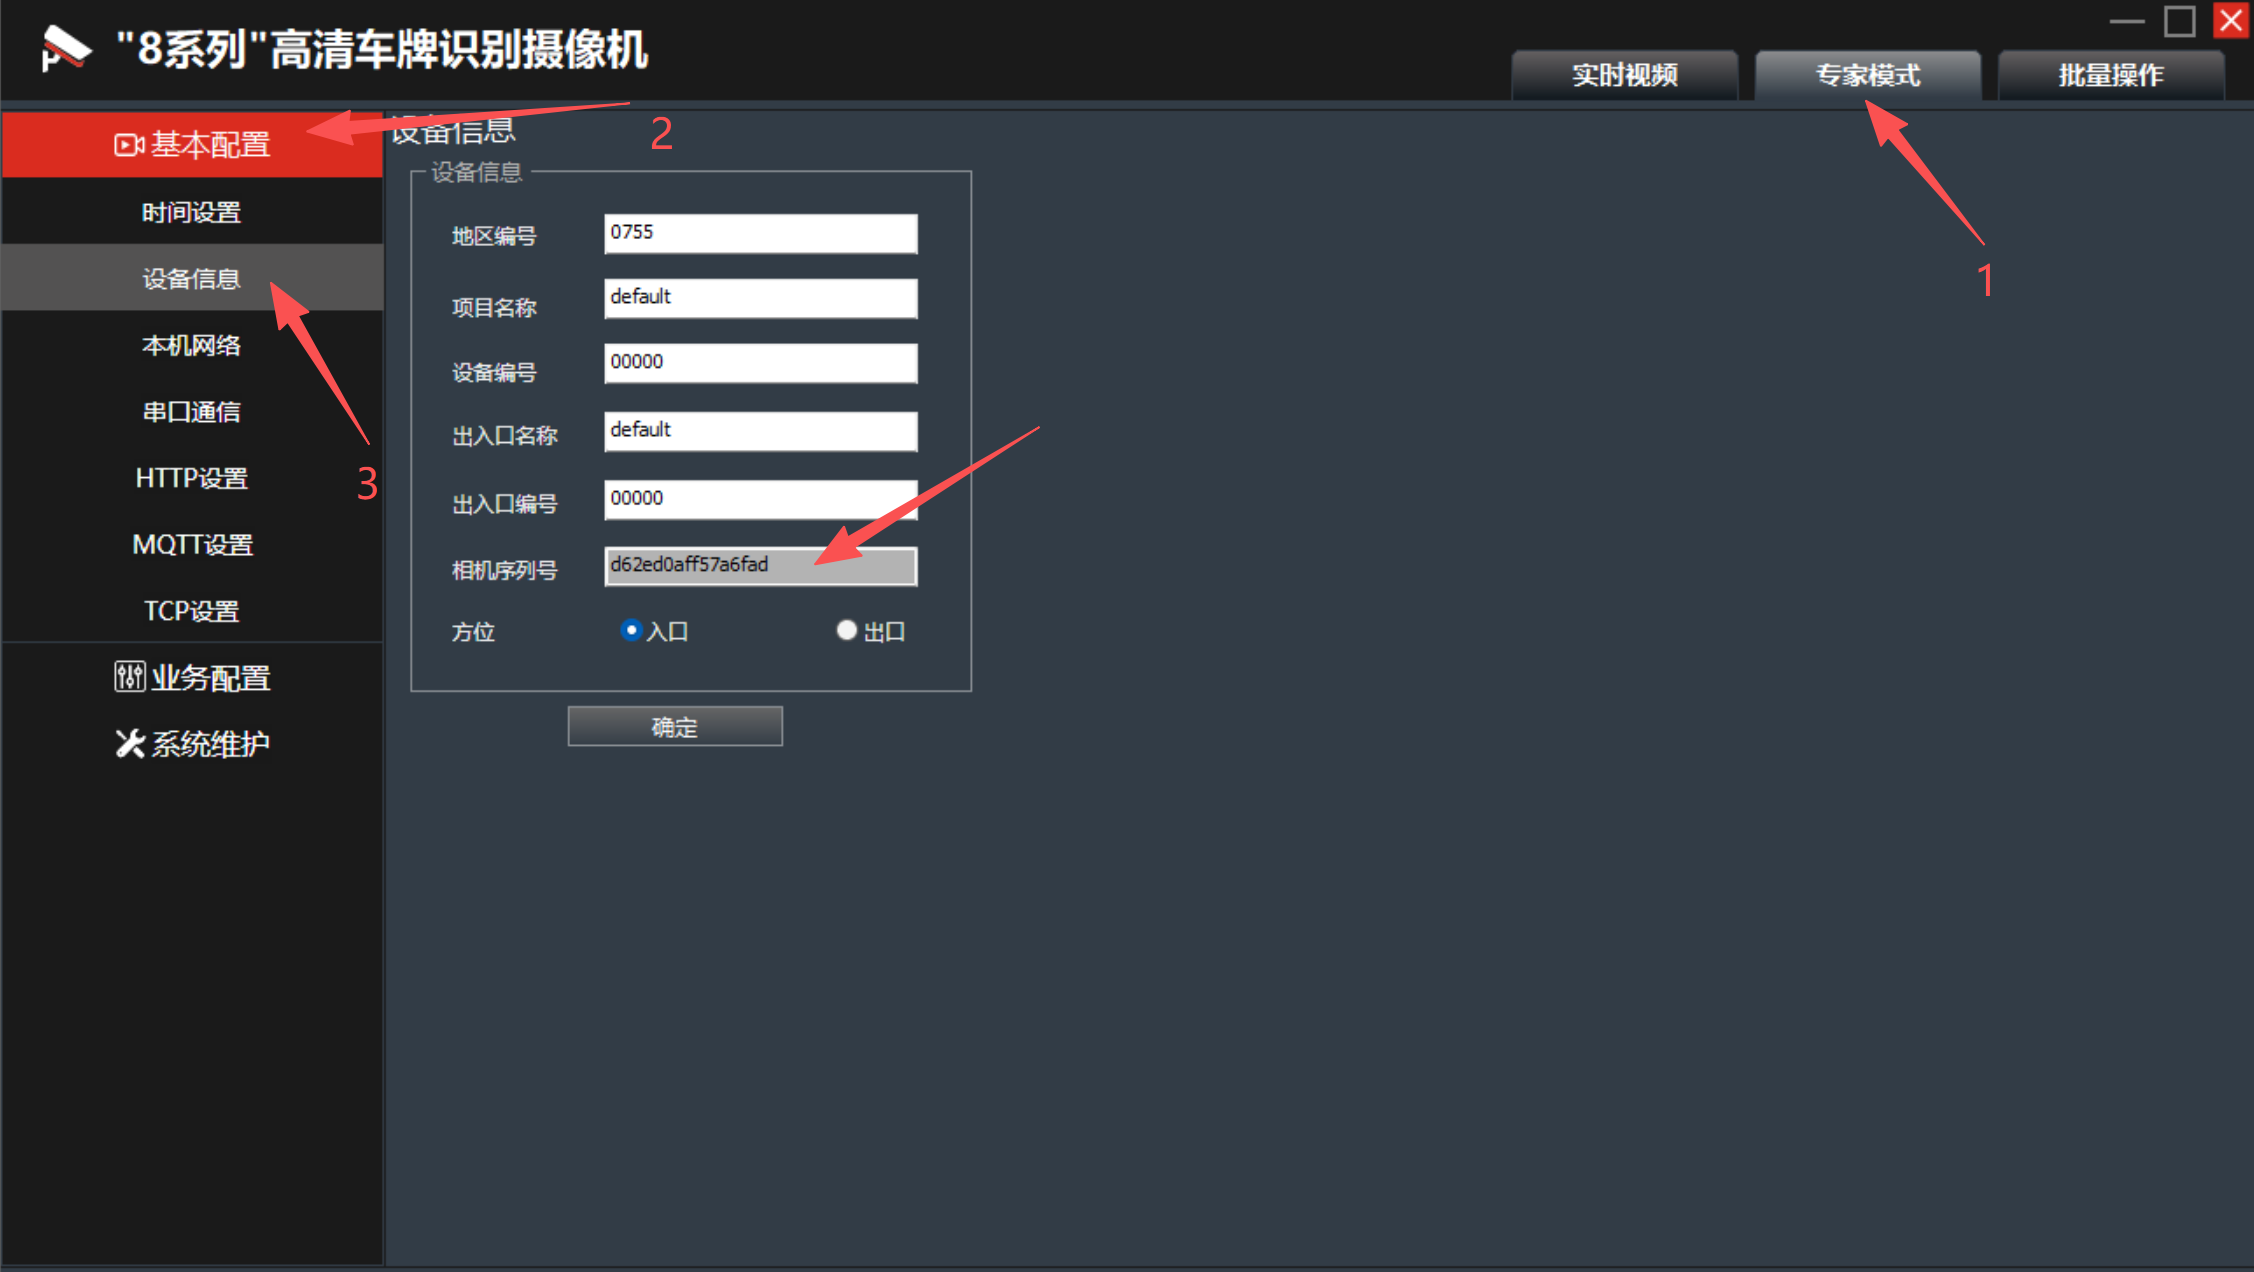2254x1272 pixels.
Task: Collapse the 基本配置 section
Action: point(192,145)
